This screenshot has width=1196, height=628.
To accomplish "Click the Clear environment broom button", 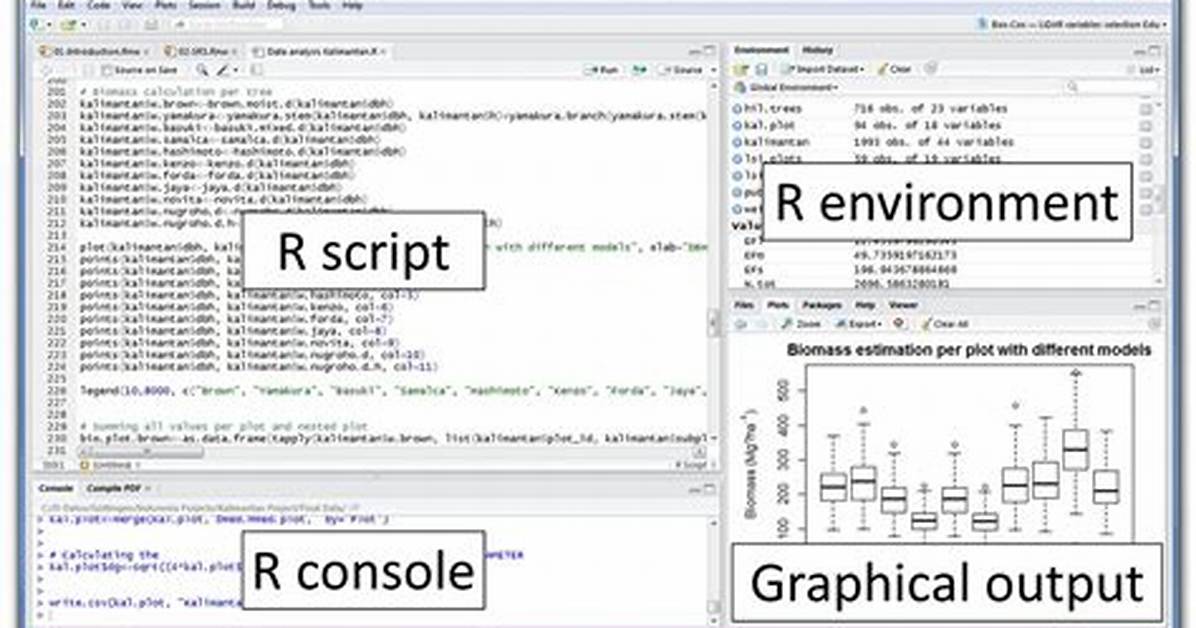I will click(894, 69).
